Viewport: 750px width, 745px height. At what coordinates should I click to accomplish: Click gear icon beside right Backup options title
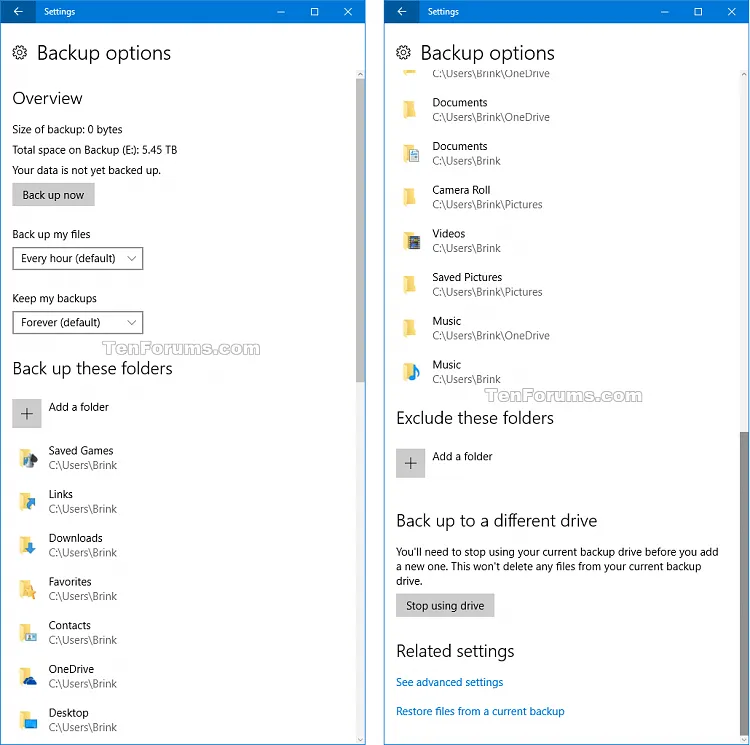point(403,53)
